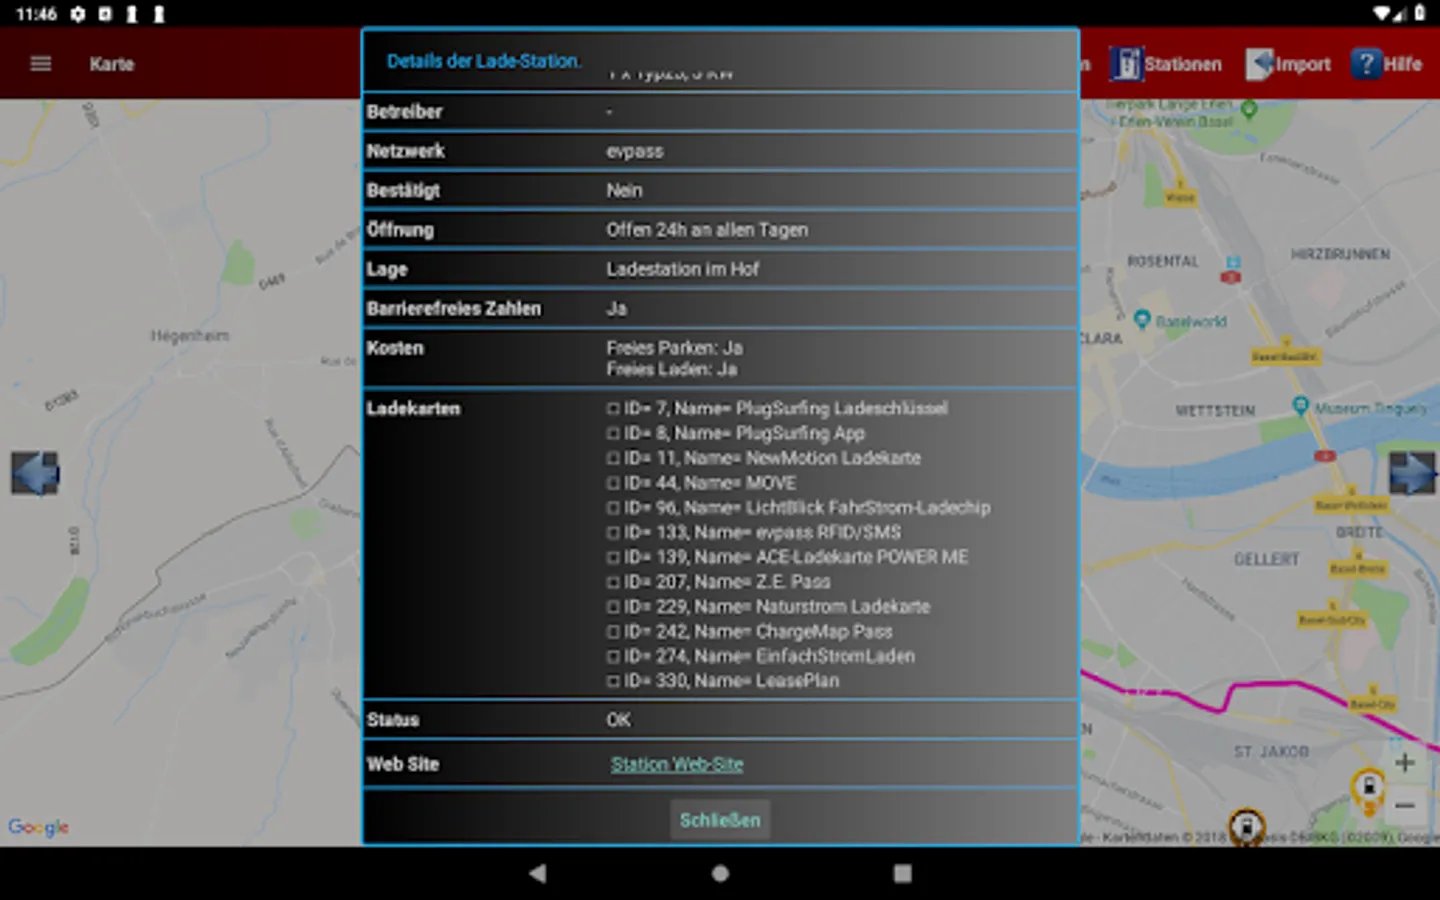Click the Google logo on the map

38,827
